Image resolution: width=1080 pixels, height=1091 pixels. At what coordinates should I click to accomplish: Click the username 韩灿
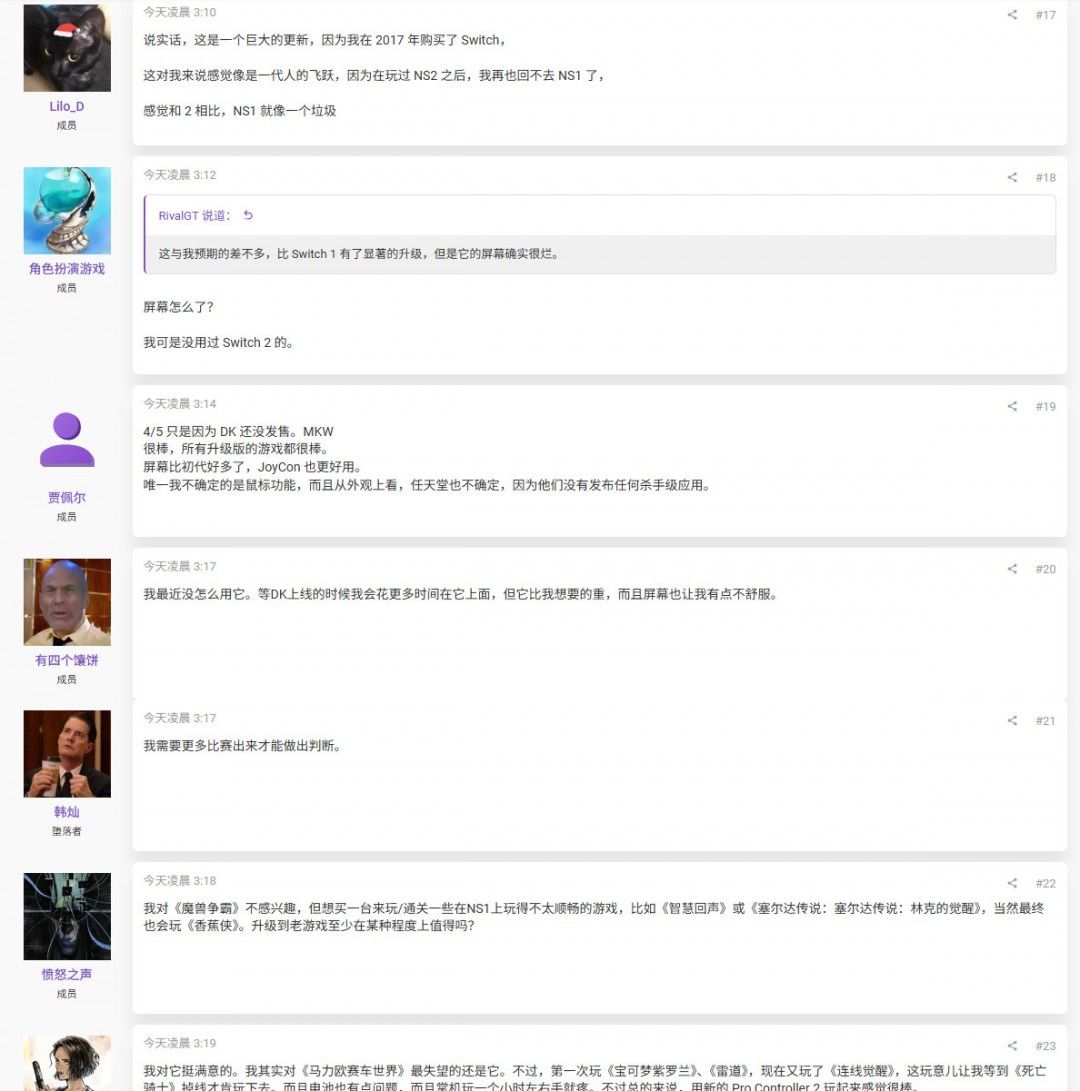(x=67, y=812)
